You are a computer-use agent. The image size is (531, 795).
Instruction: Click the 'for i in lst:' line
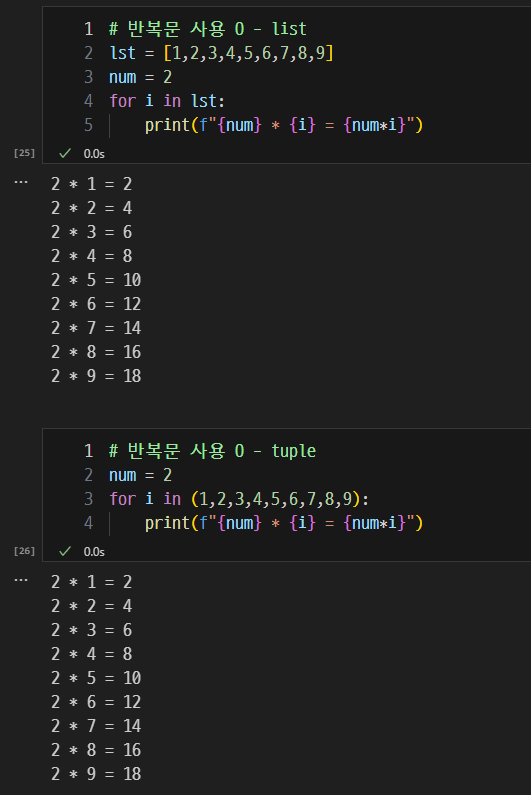point(167,101)
